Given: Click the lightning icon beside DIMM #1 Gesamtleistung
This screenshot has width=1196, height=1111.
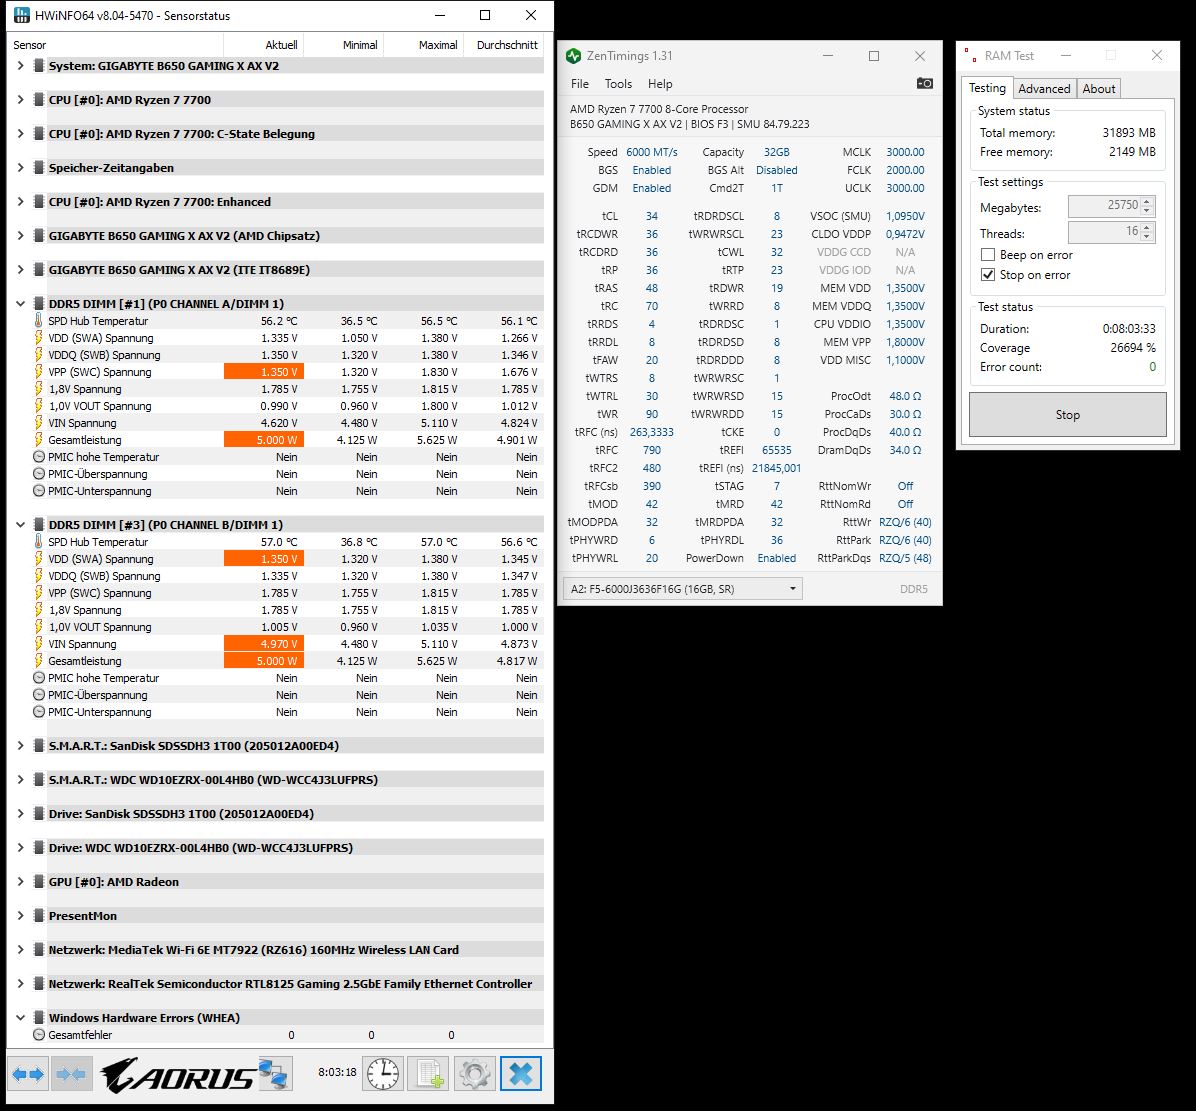Looking at the screenshot, I should tap(39, 440).
